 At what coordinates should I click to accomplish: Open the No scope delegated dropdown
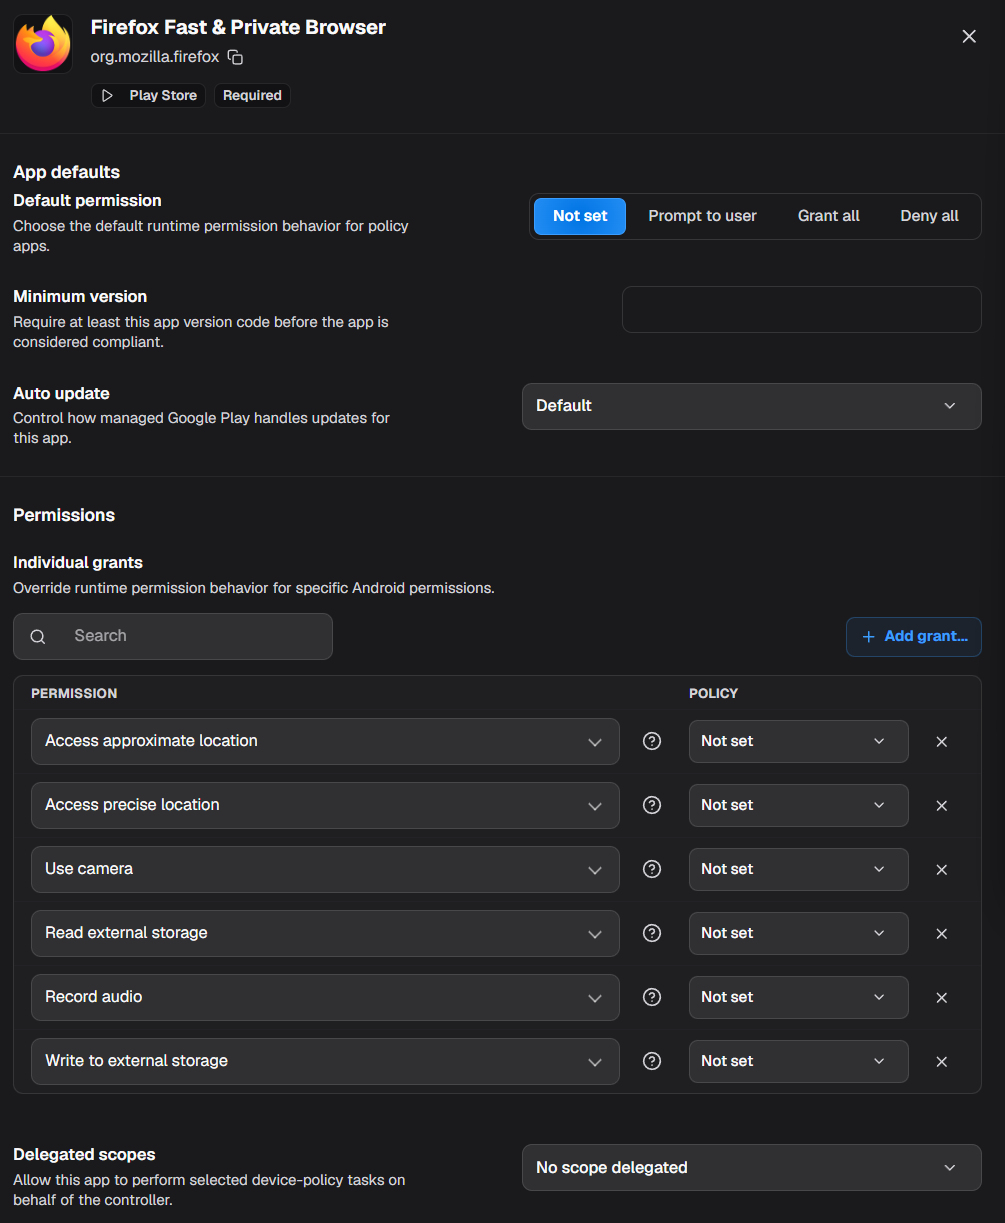coord(752,1168)
